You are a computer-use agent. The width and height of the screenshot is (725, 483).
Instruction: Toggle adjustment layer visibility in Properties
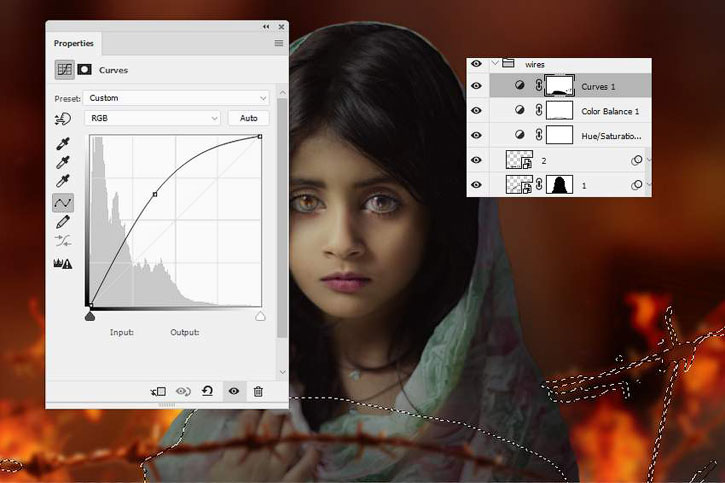(x=234, y=391)
